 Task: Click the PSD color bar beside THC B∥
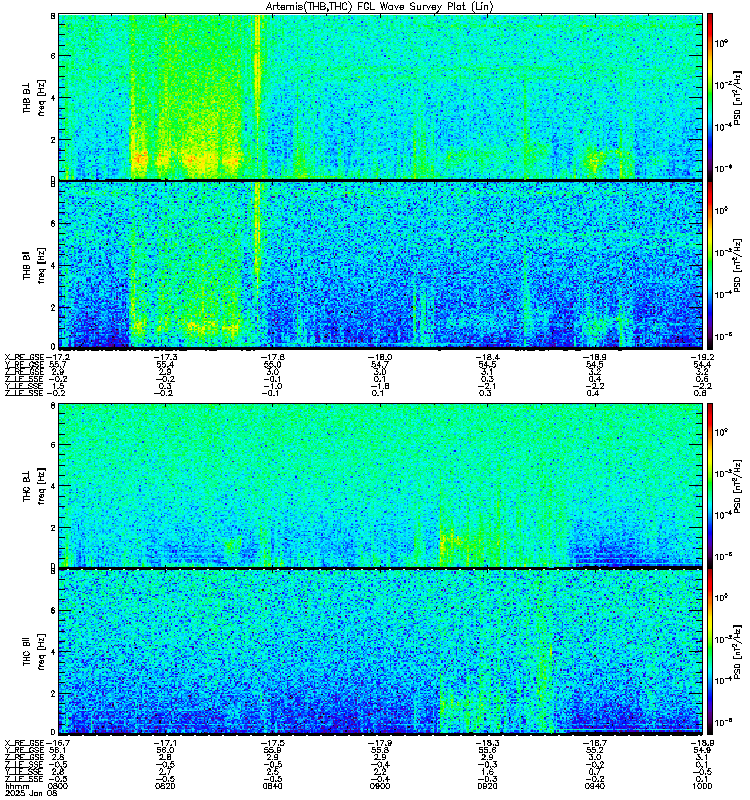click(x=709, y=652)
